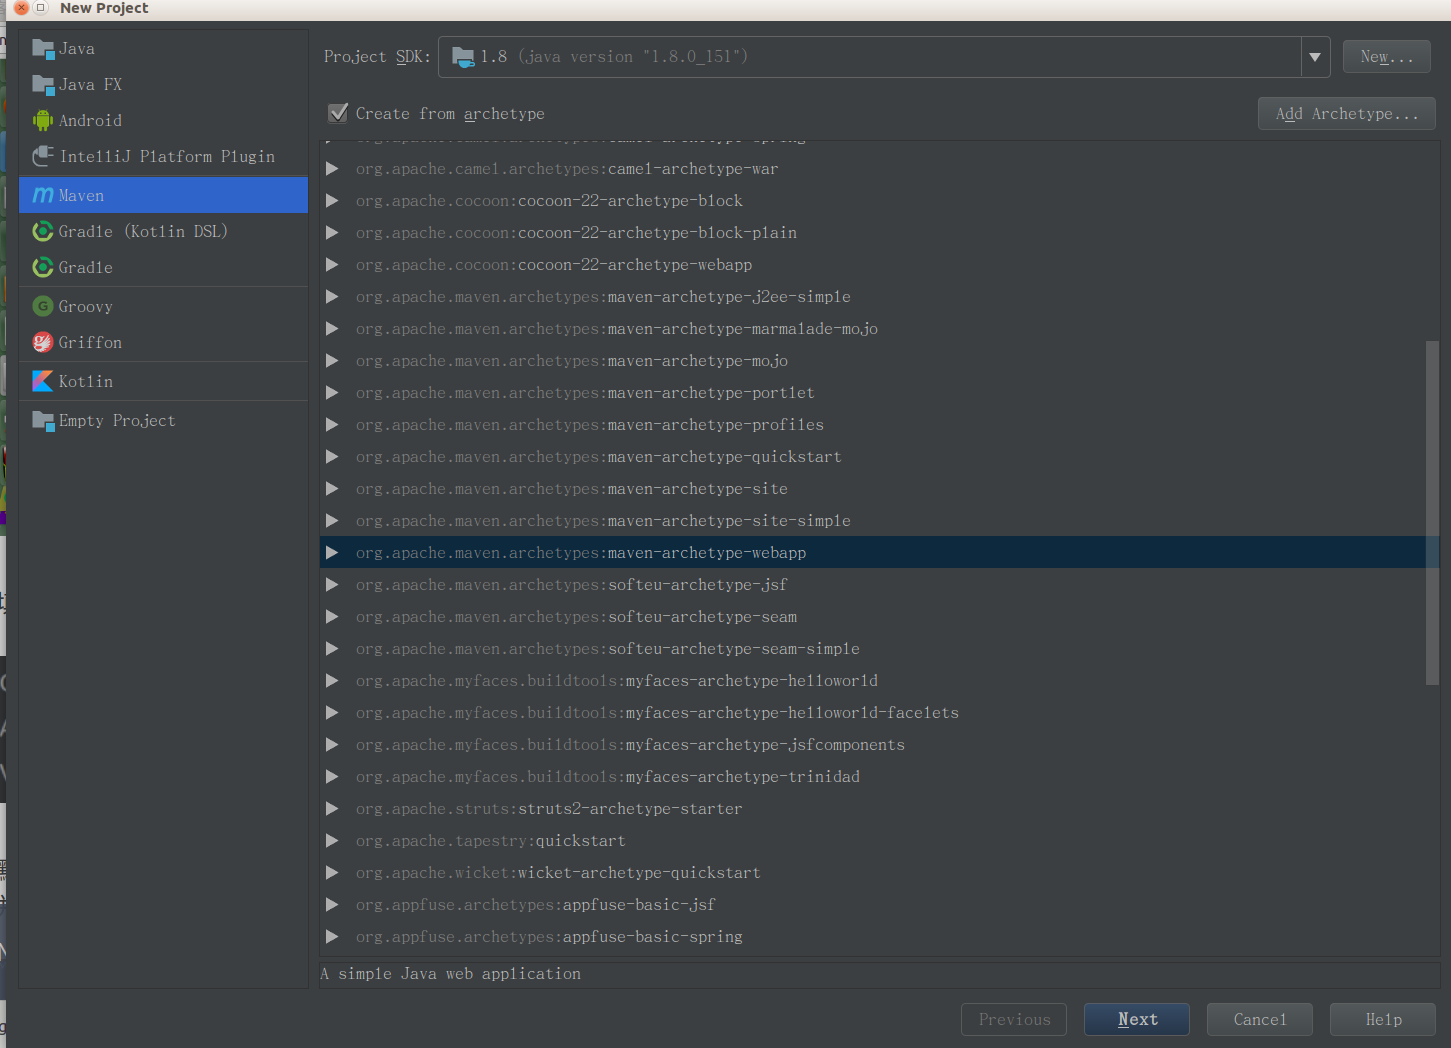Screen dimensions: 1451x1048
Task: Click the Android robot icon
Action: pos(43,121)
